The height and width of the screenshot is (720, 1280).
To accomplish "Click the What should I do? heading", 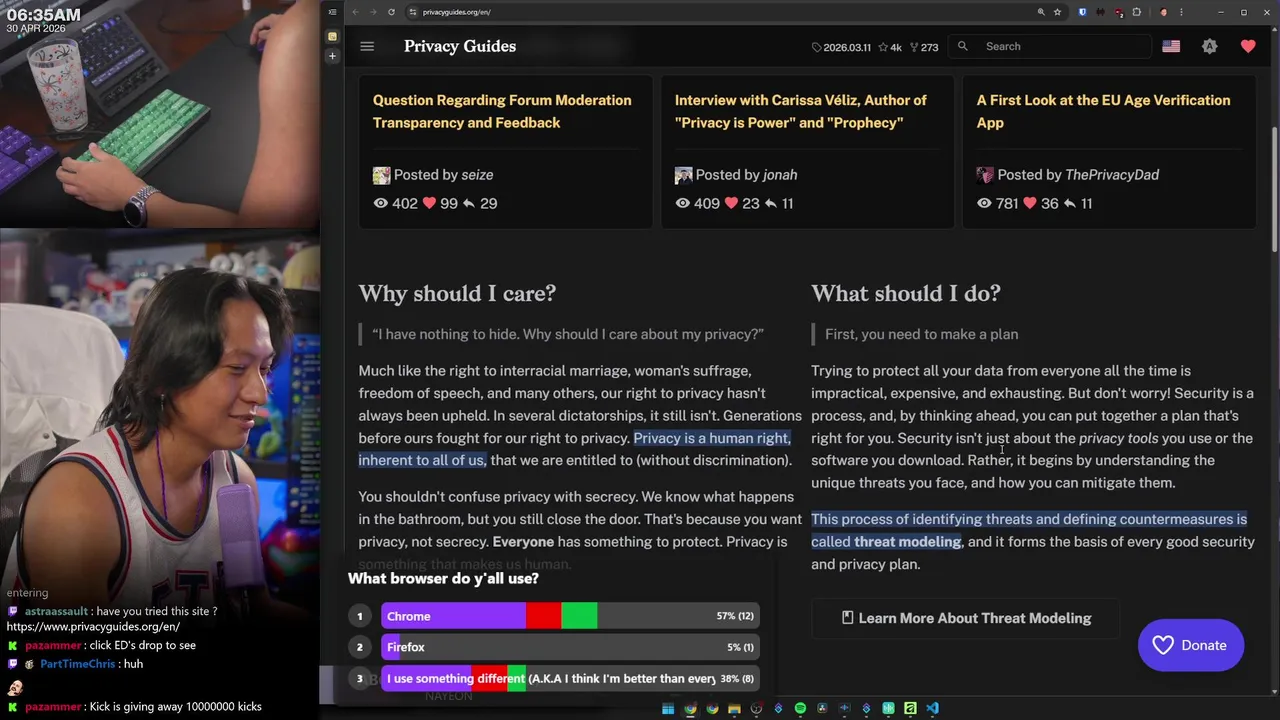I will (x=906, y=293).
